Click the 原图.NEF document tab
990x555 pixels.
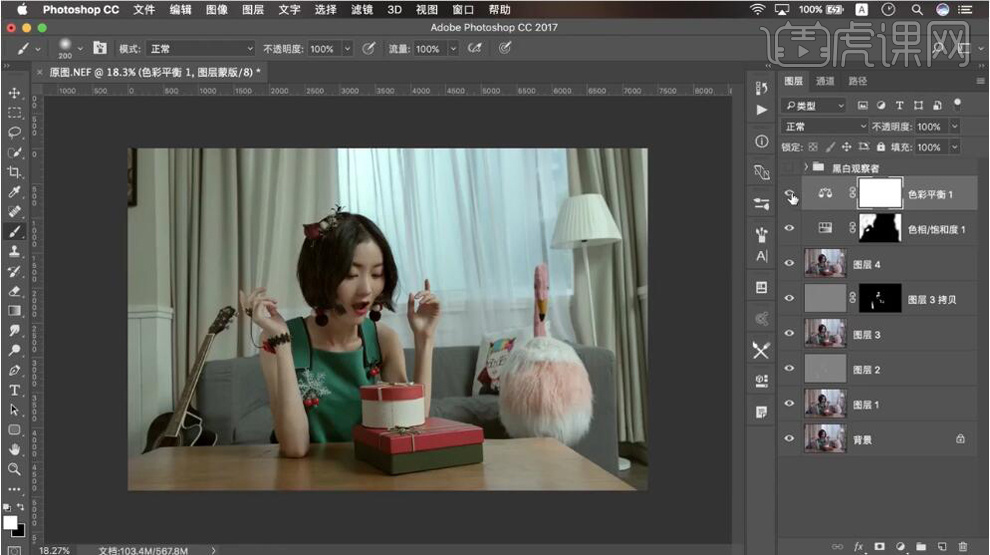148,72
